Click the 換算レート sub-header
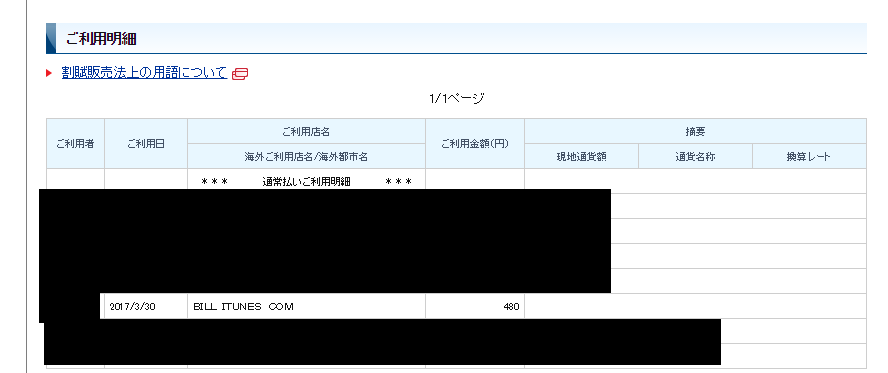This screenshot has width=888, height=373. click(809, 156)
